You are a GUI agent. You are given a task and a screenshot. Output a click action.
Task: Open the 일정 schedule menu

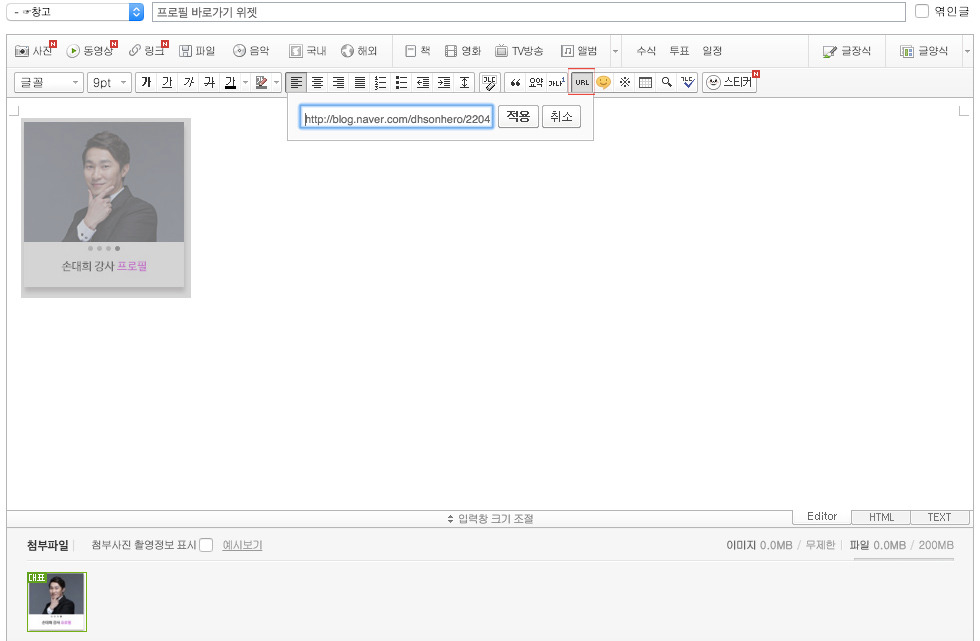pos(712,51)
